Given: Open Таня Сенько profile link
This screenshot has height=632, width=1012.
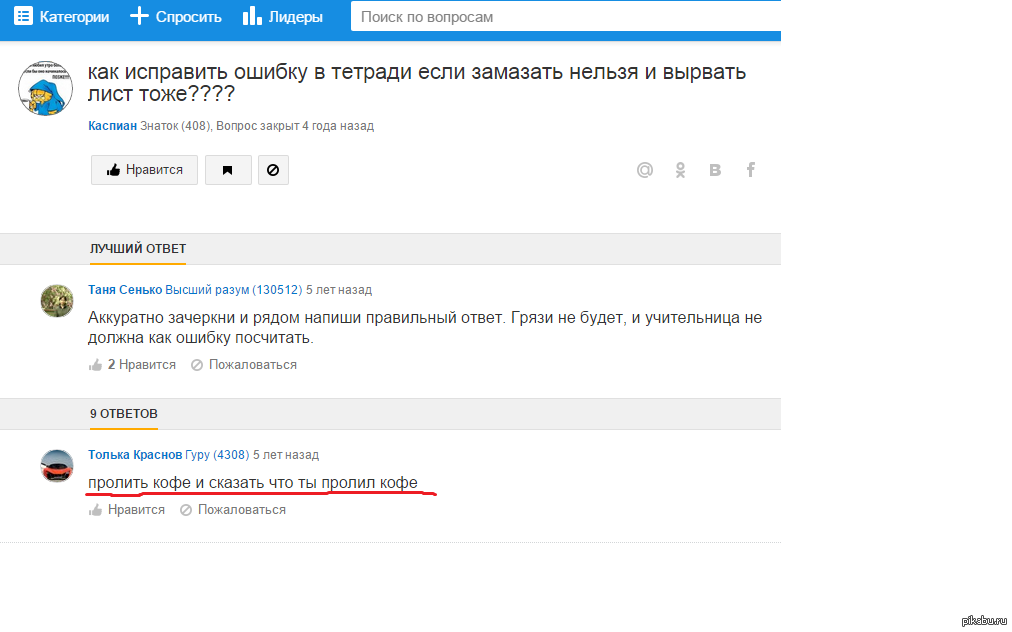Looking at the screenshot, I should click(x=125, y=290).
